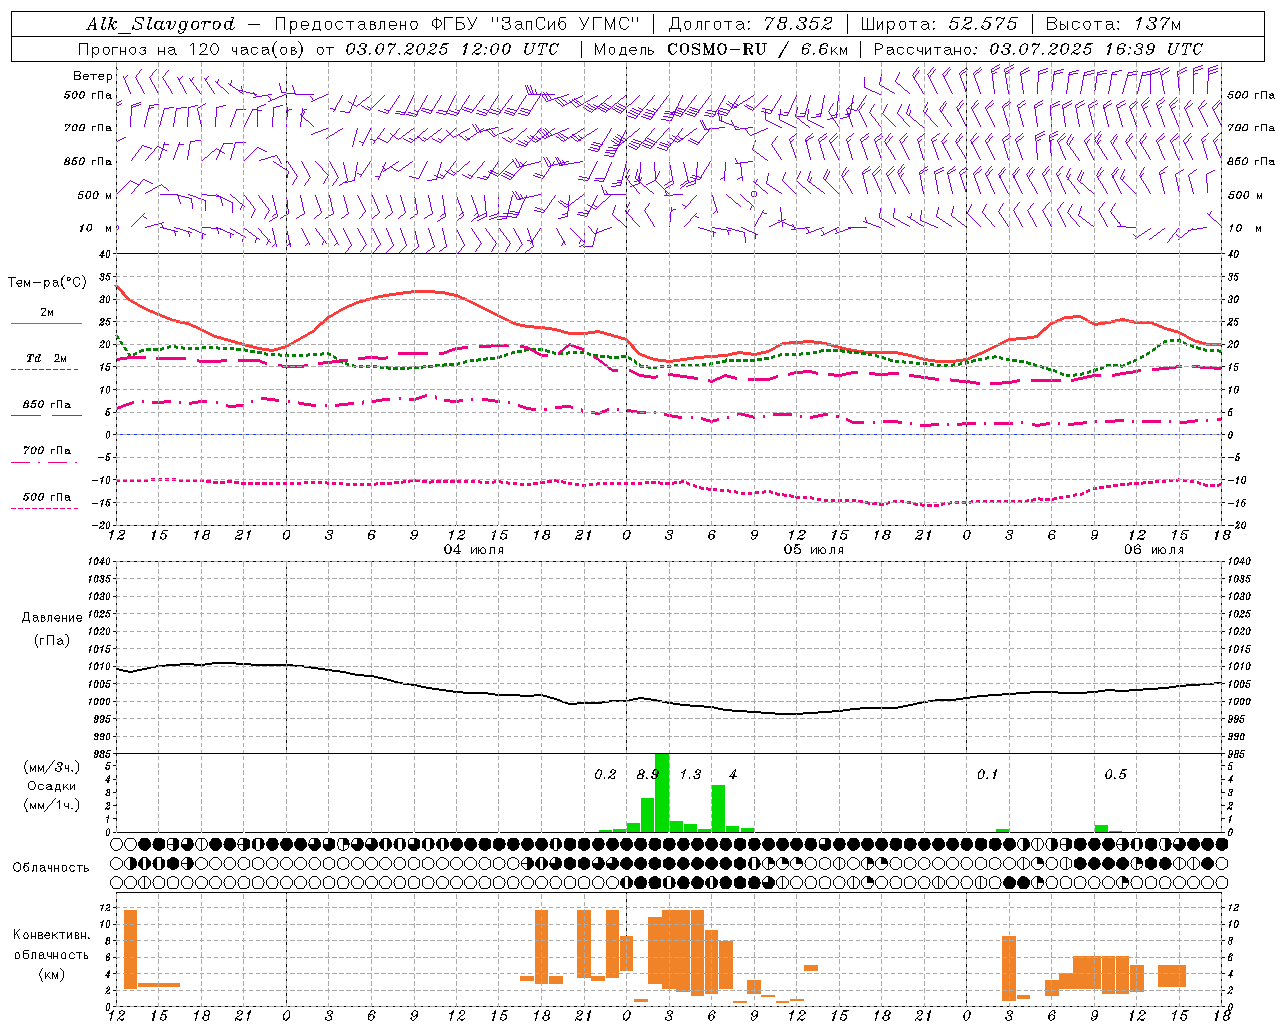Click the 0.2 precipitation total
Viewport: 1280px width, 1024px height.
(605, 775)
